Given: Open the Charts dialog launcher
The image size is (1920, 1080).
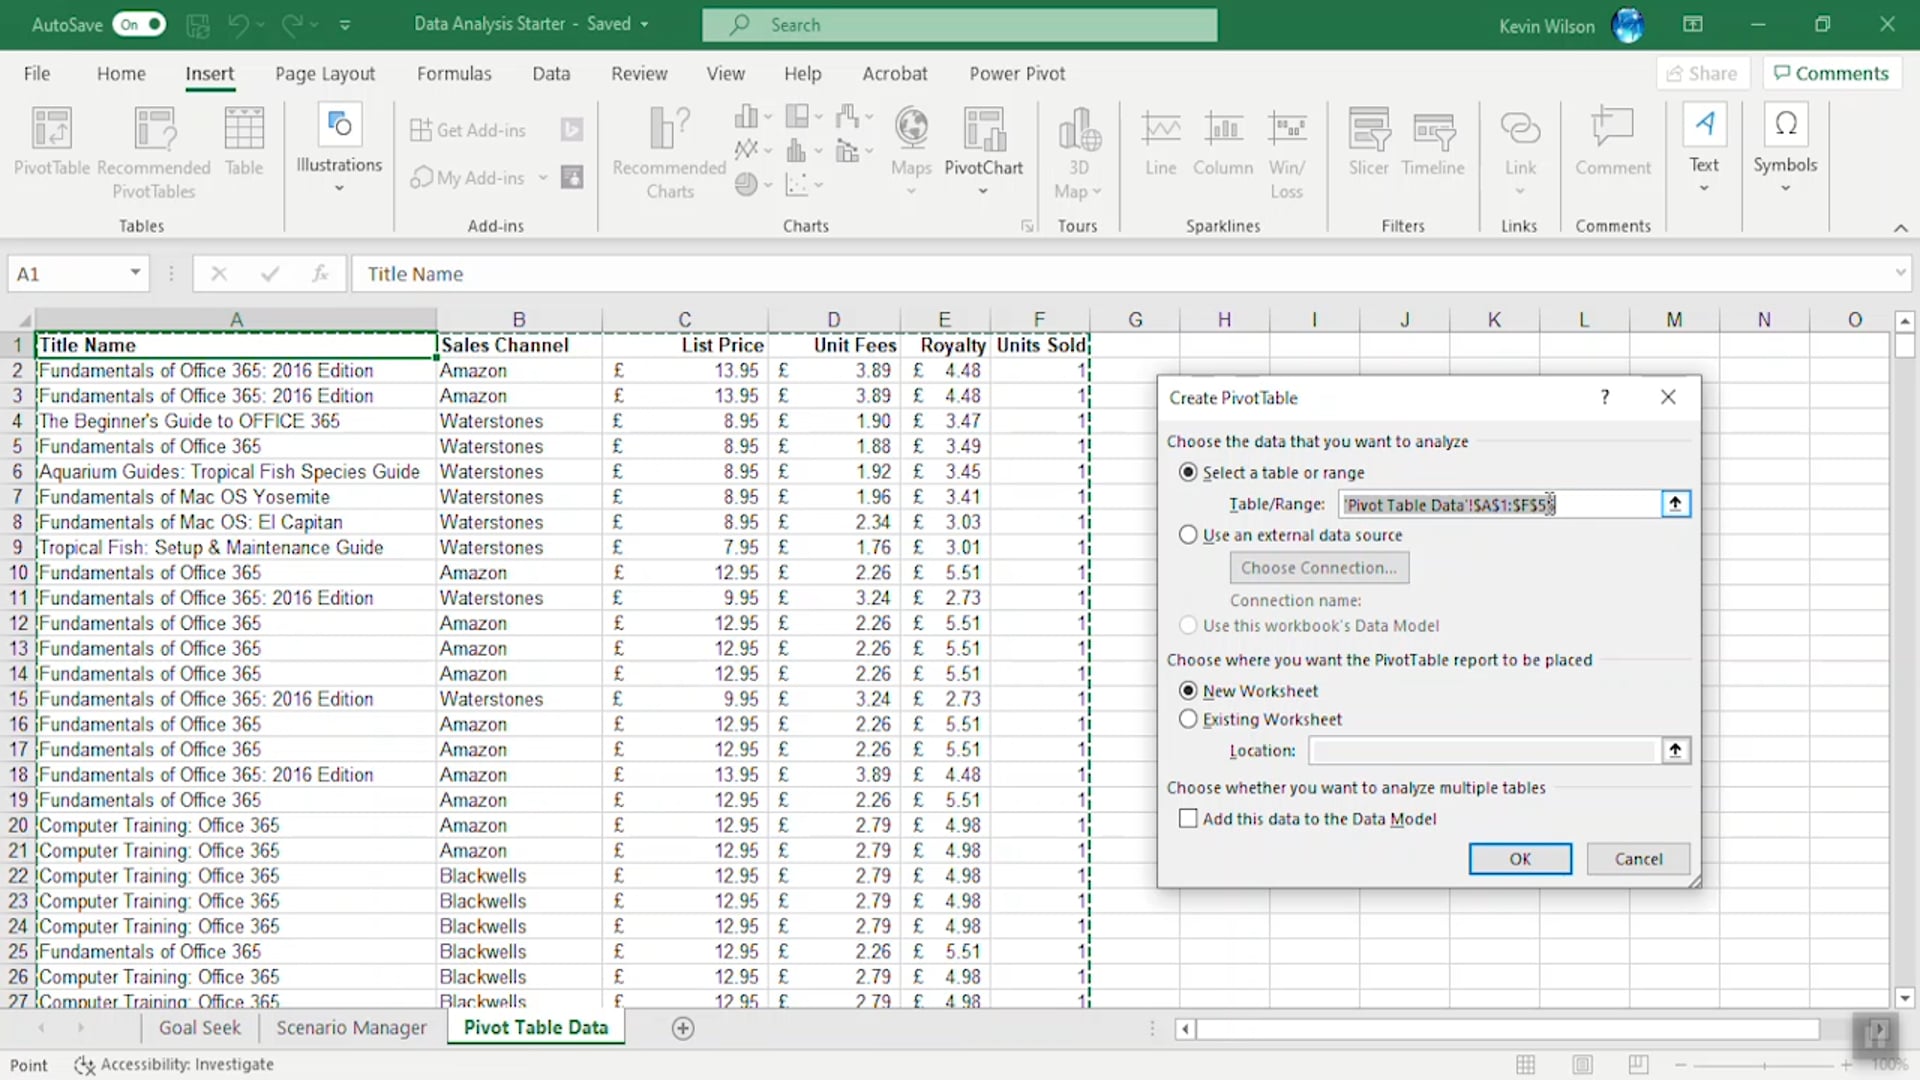Looking at the screenshot, I should click(x=1027, y=226).
